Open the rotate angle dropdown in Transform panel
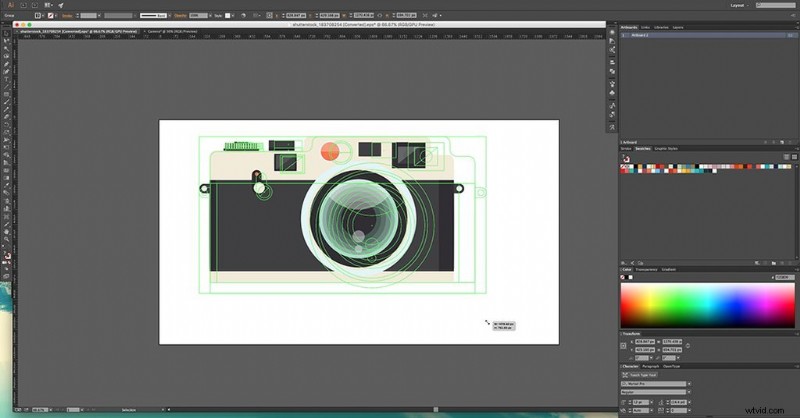 point(651,358)
